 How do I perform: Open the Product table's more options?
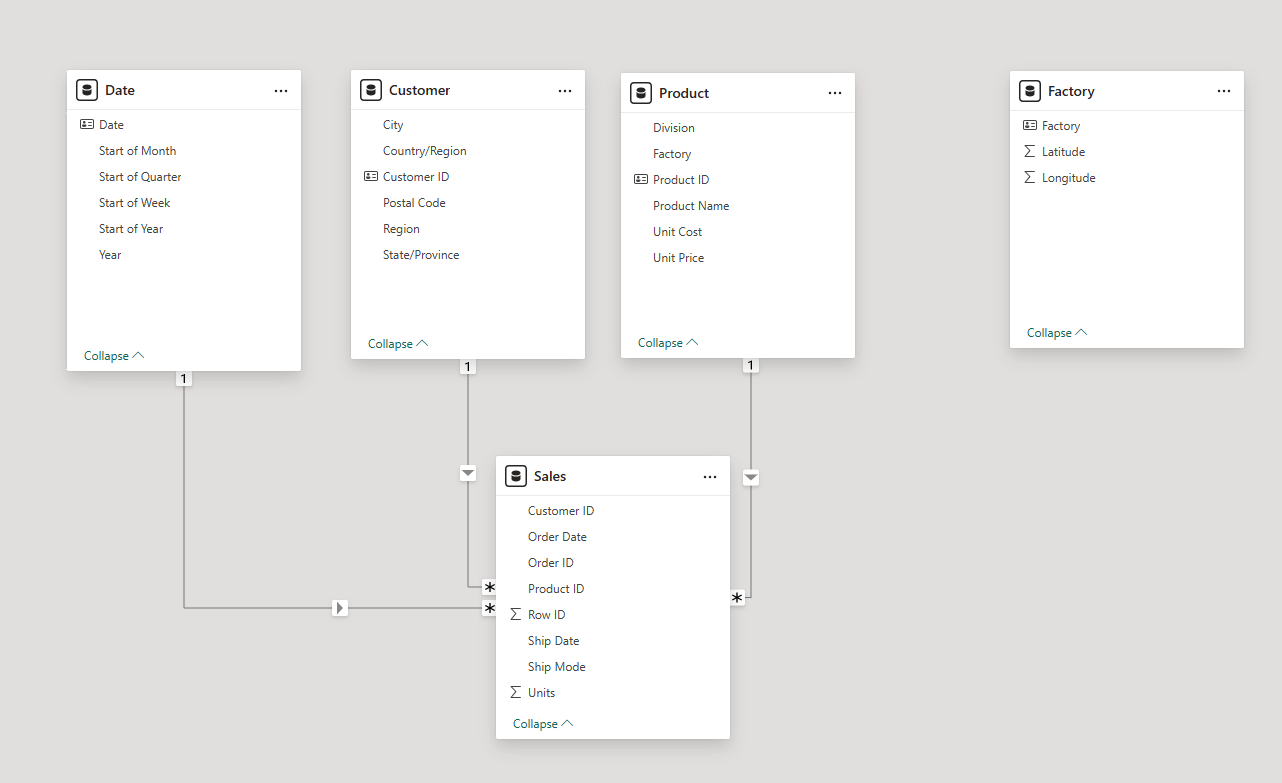point(835,93)
